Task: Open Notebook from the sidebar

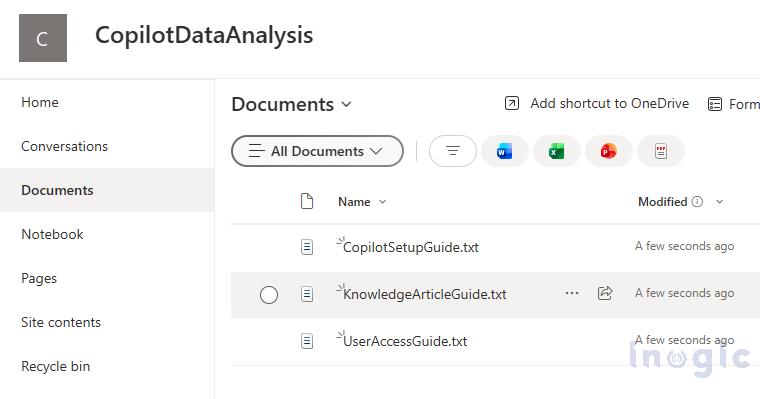Action: [52, 234]
